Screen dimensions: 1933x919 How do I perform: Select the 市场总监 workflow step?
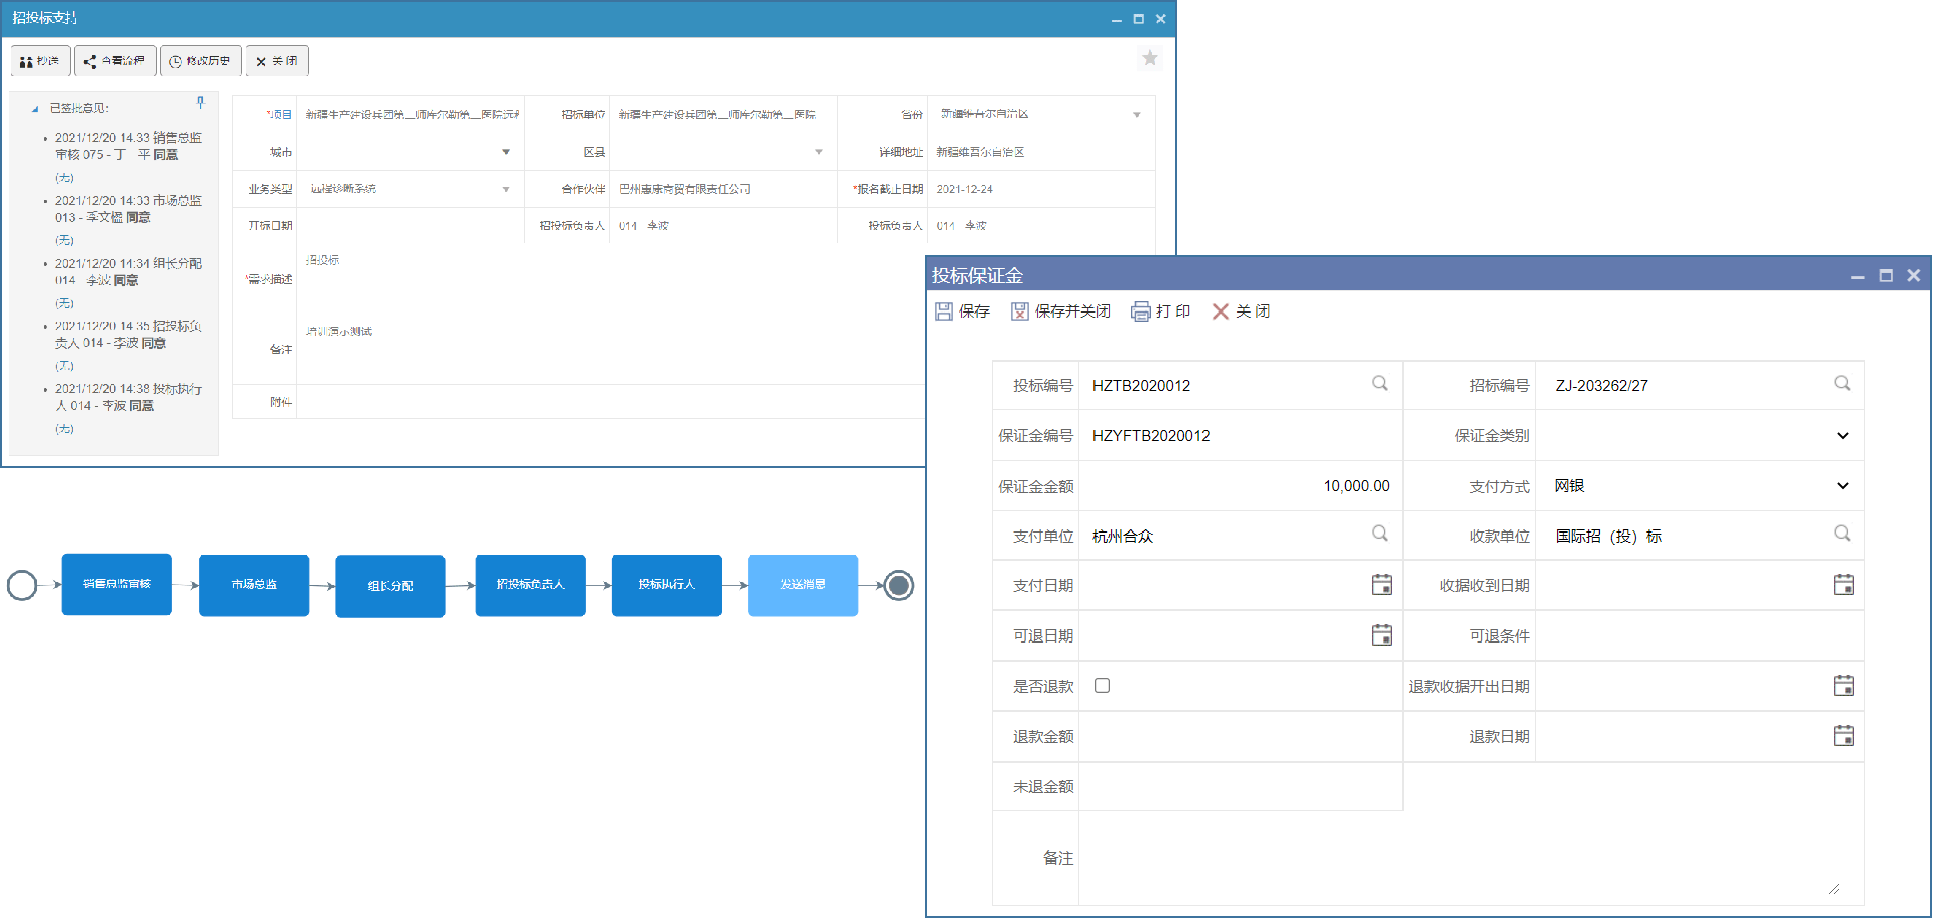[x=253, y=585]
